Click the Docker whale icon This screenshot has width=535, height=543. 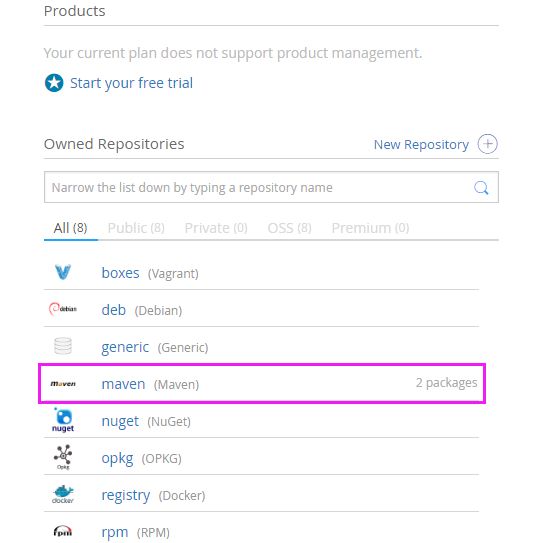(63, 494)
